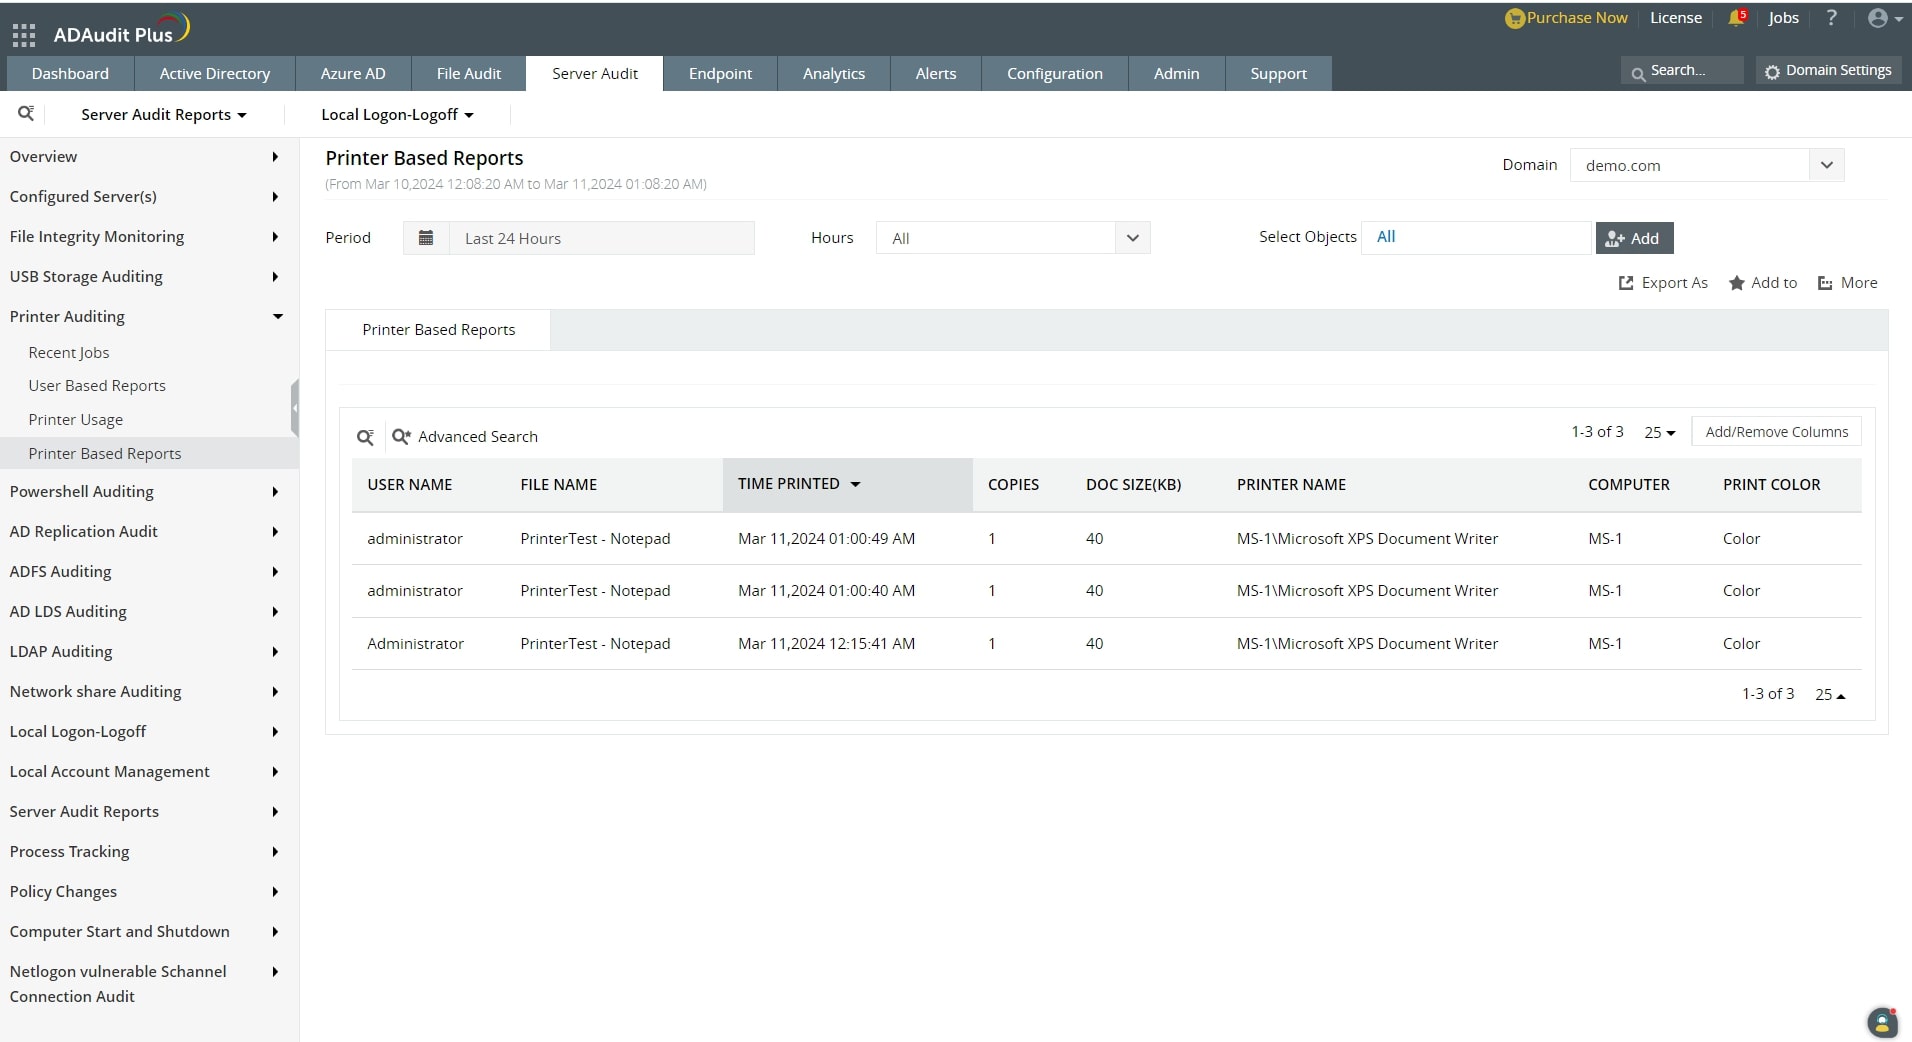
Task: Open the Support tab
Action: coord(1279,73)
